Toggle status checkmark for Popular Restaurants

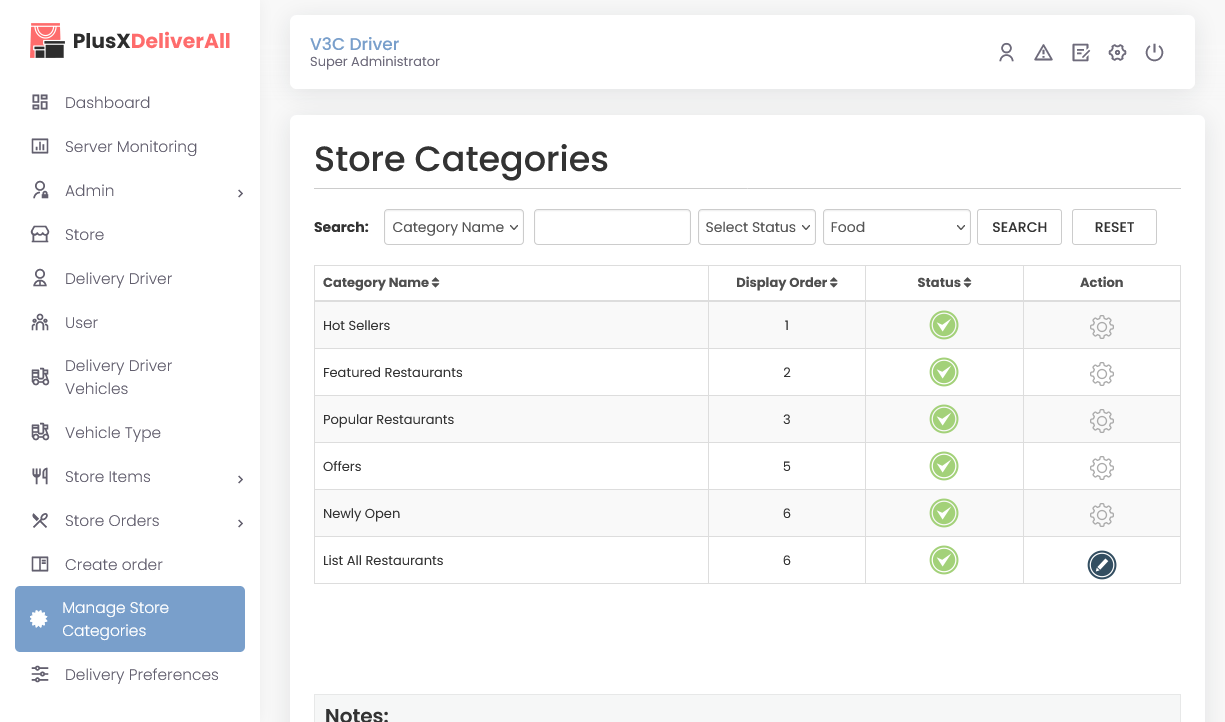tap(944, 419)
